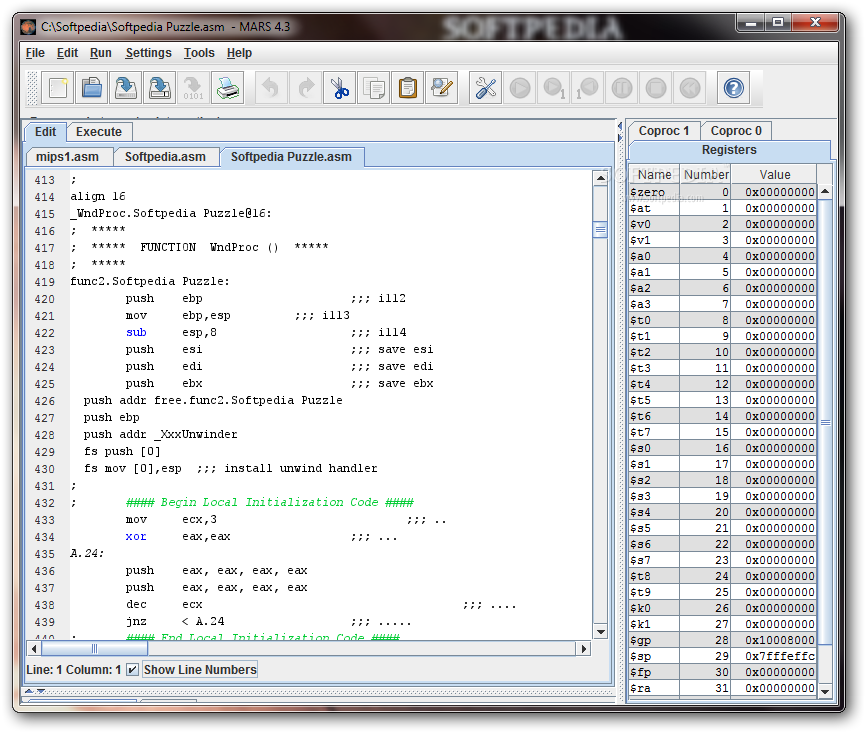The height and width of the screenshot is (733, 866).
Task: Undo the last step icon
Action: pos(588,88)
